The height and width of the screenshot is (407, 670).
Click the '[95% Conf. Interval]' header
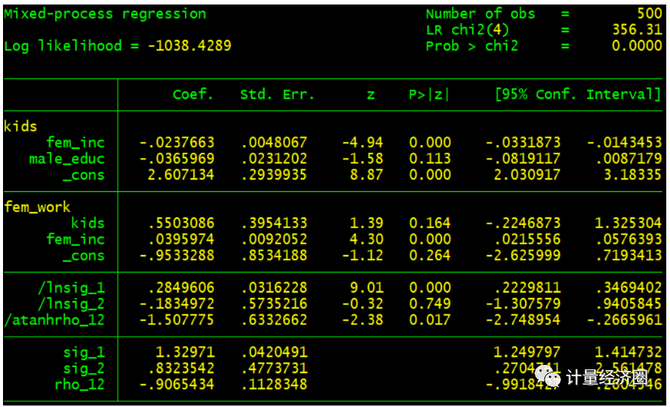(x=578, y=94)
